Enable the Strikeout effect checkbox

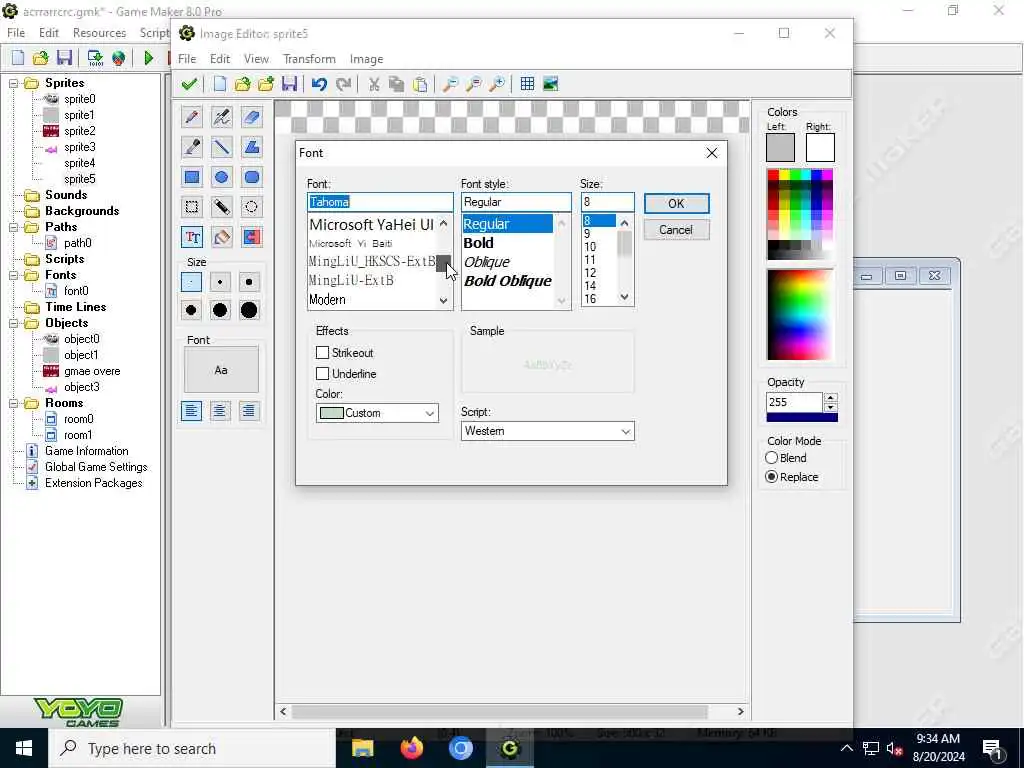tap(322, 353)
